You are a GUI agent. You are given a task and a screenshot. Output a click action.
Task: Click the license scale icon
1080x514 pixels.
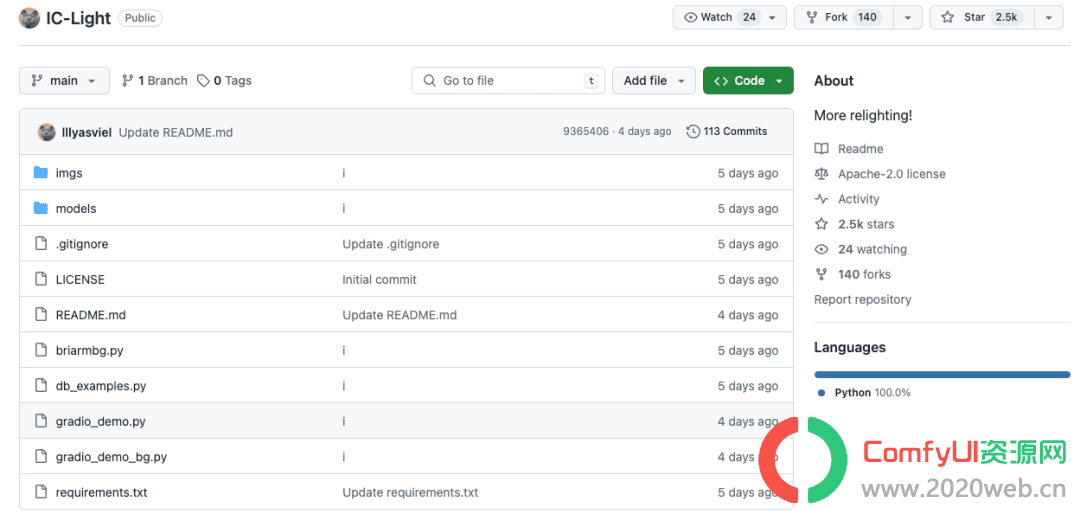point(821,174)
